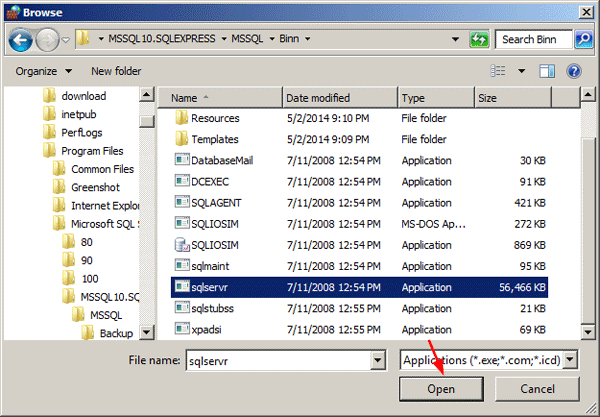Click the SQLAGENT application icon
600x417 pixels.
[x=180, y=202]
